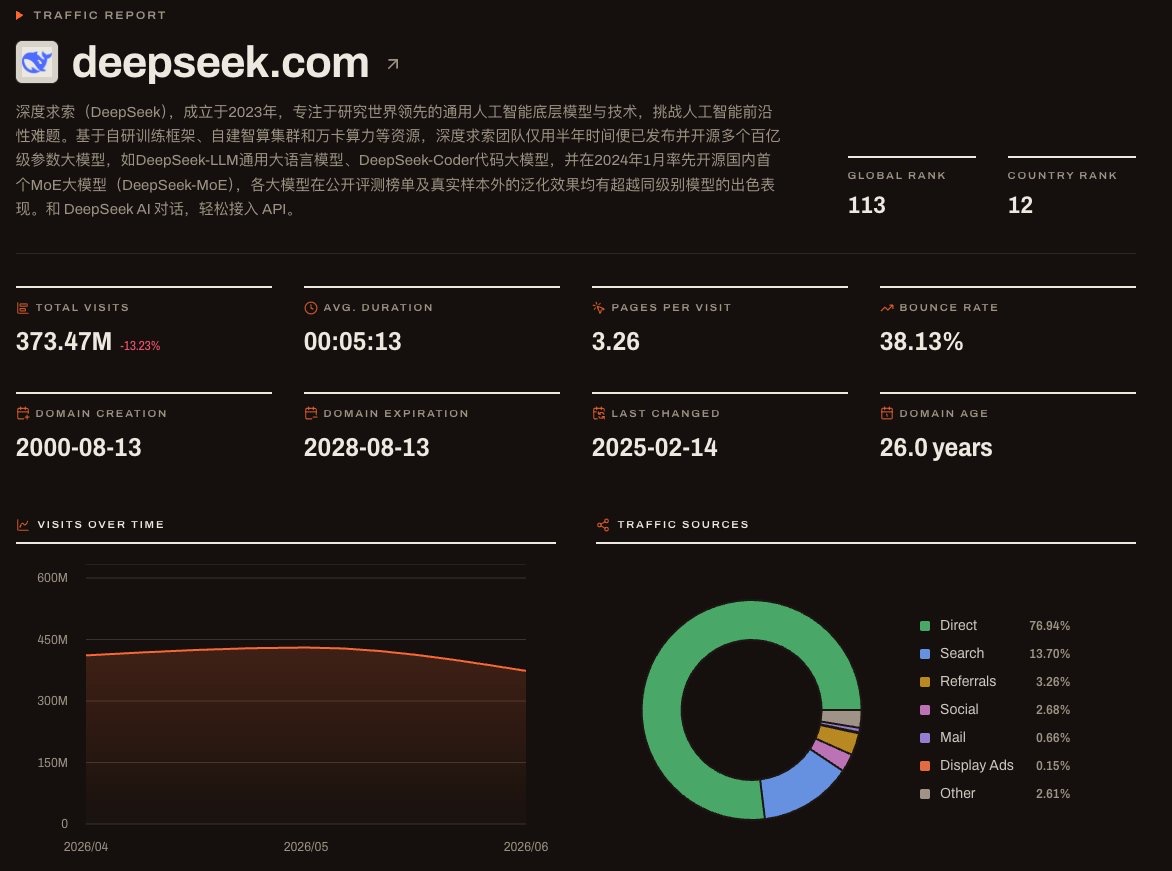Screen dimensions: 1172x871
Task: Click the Direct legend label
Action: click(x=958, y=626)
